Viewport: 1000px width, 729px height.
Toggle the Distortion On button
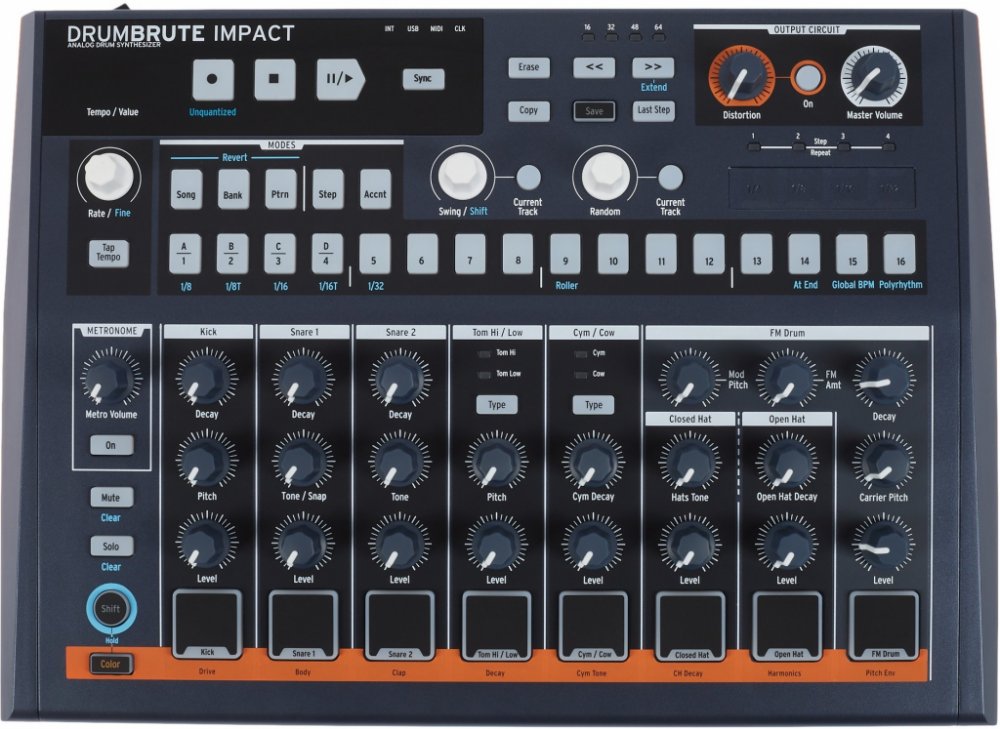point(808,77)
